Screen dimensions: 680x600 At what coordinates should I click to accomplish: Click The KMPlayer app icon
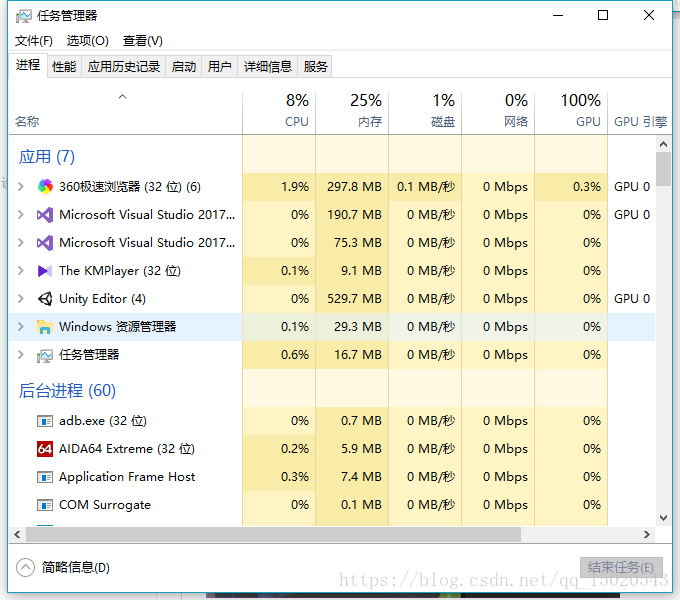(45, 271)
